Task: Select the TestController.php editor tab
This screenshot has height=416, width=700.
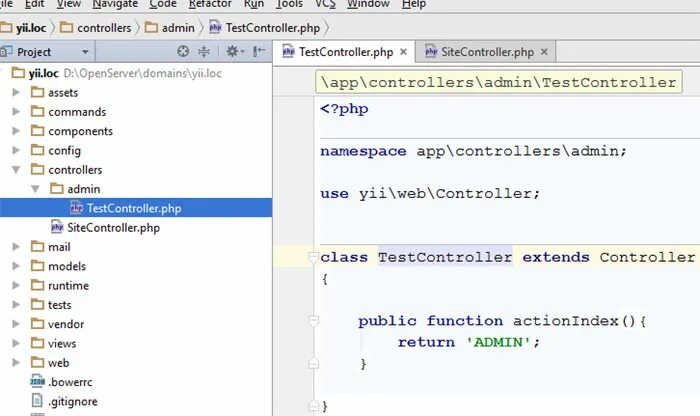Action: coord(344,52)
